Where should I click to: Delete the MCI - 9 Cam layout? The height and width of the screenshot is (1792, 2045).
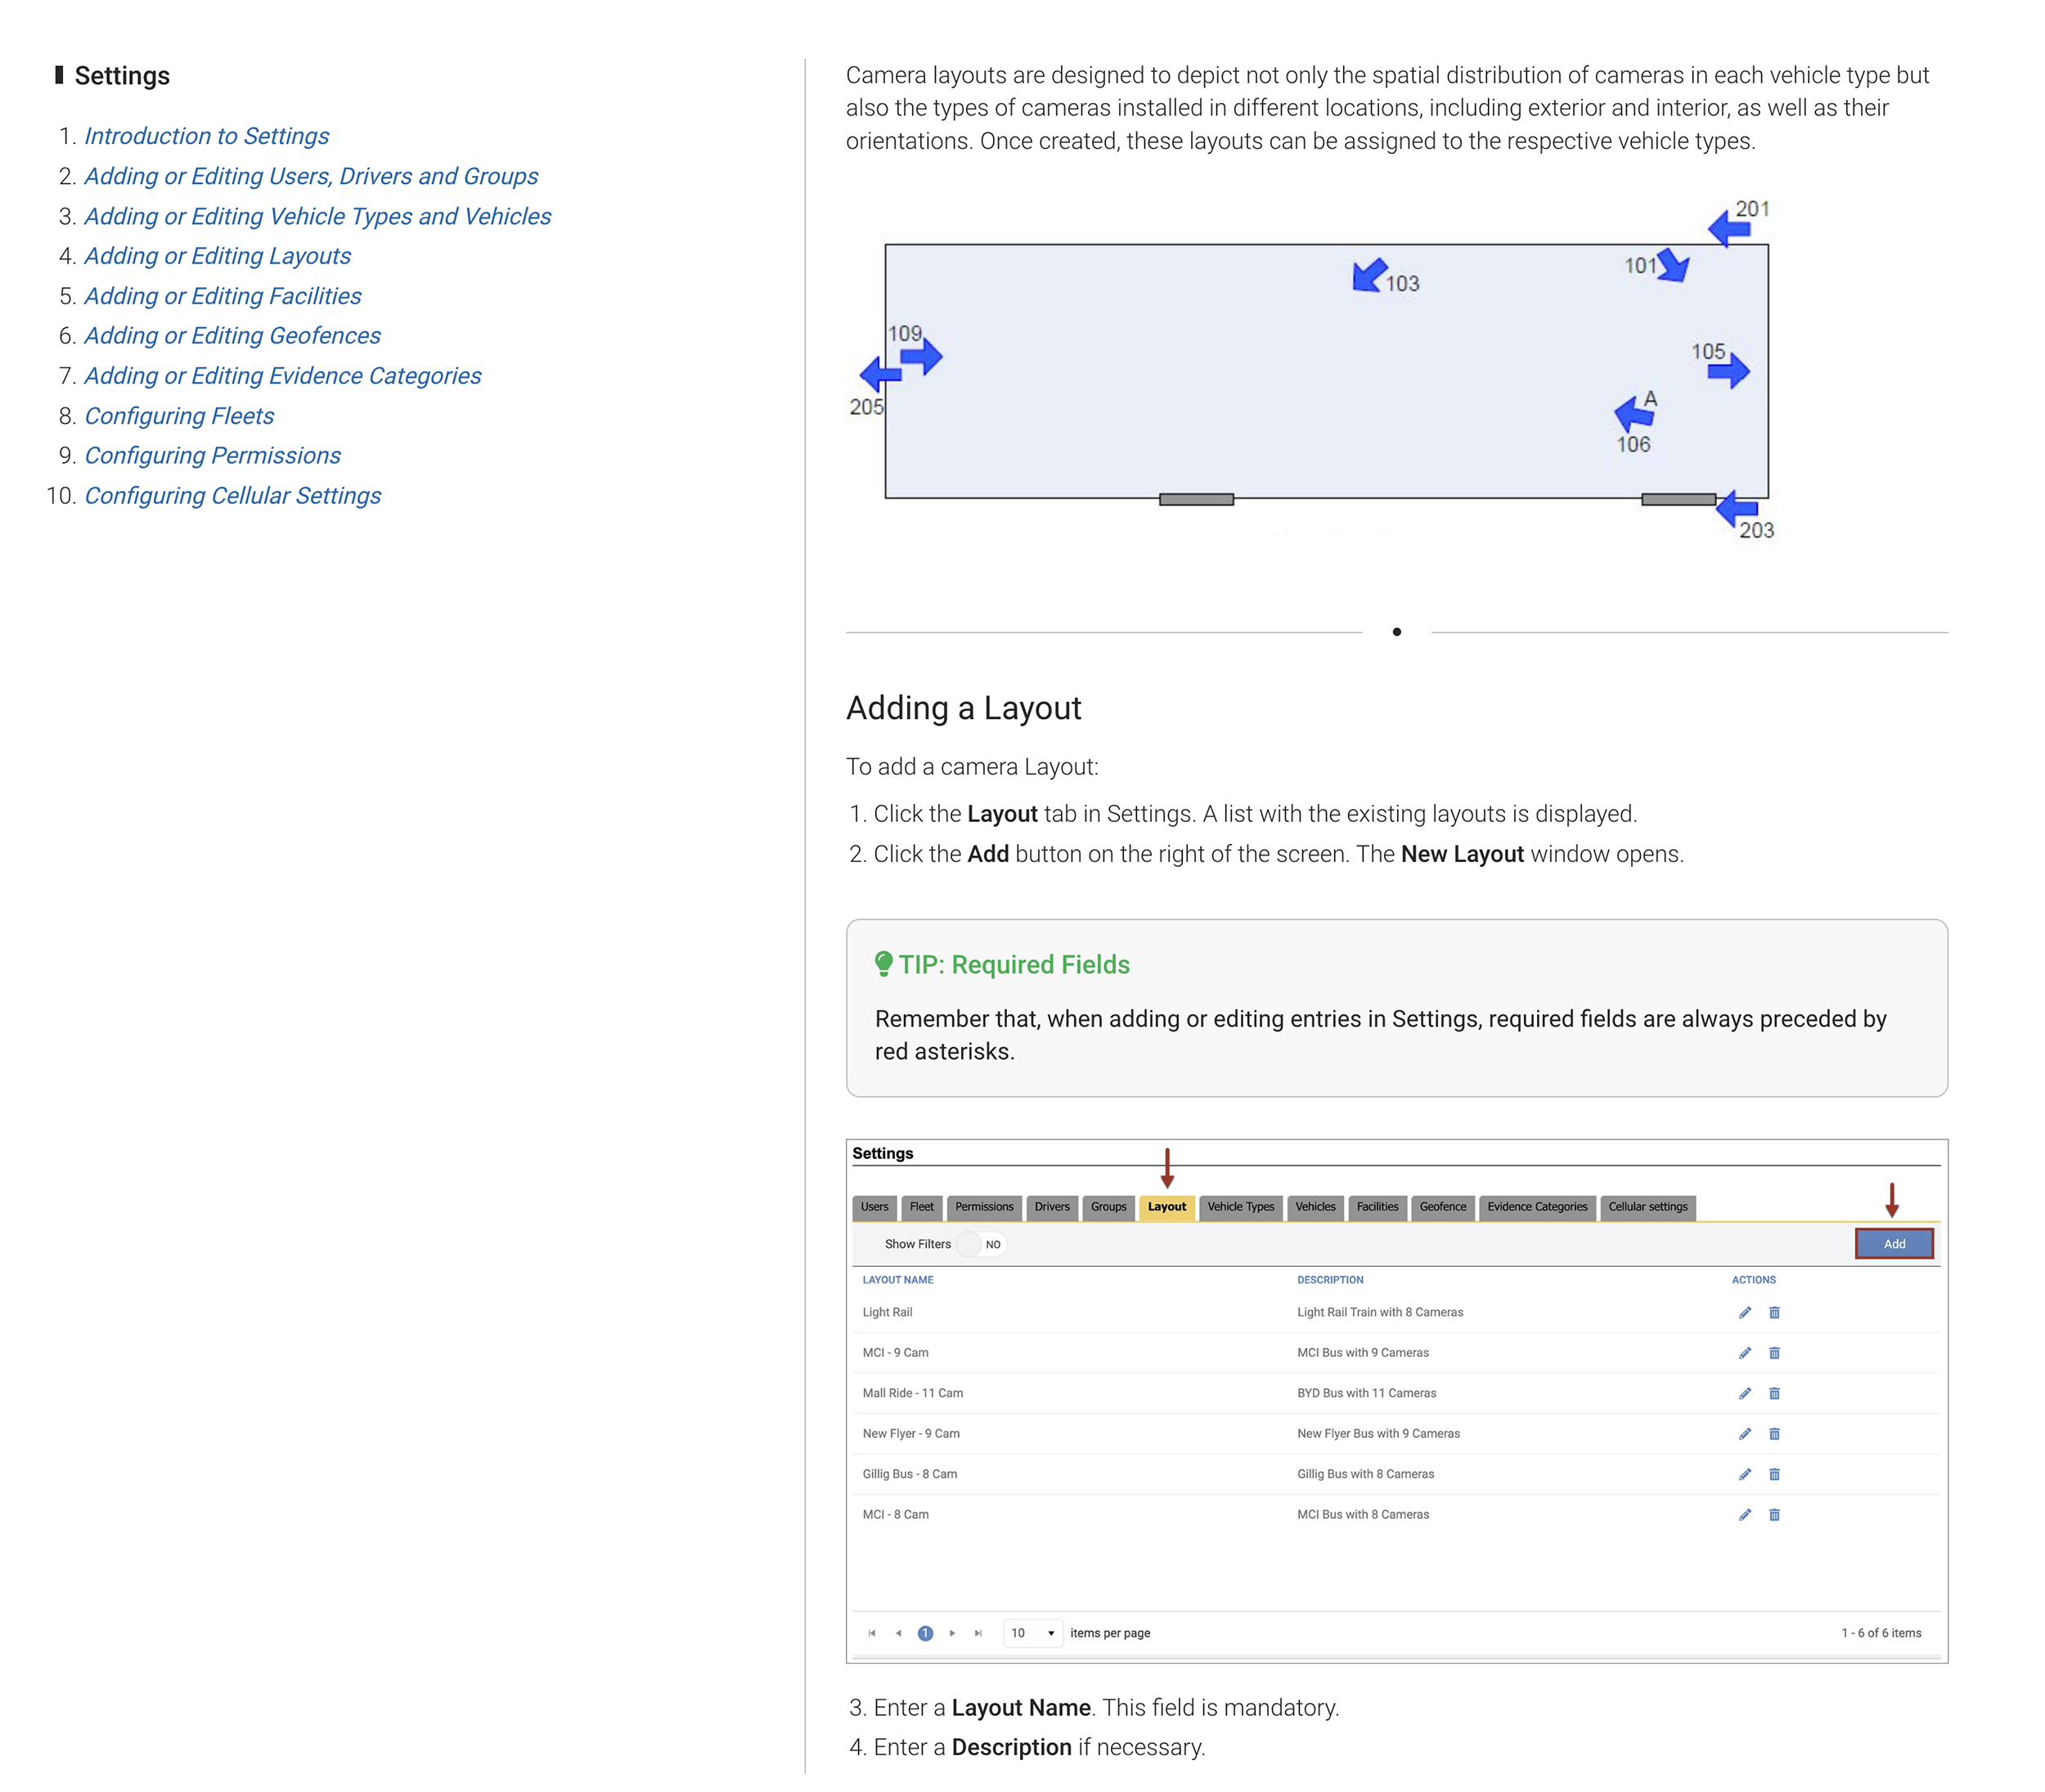(1774, 1353)
